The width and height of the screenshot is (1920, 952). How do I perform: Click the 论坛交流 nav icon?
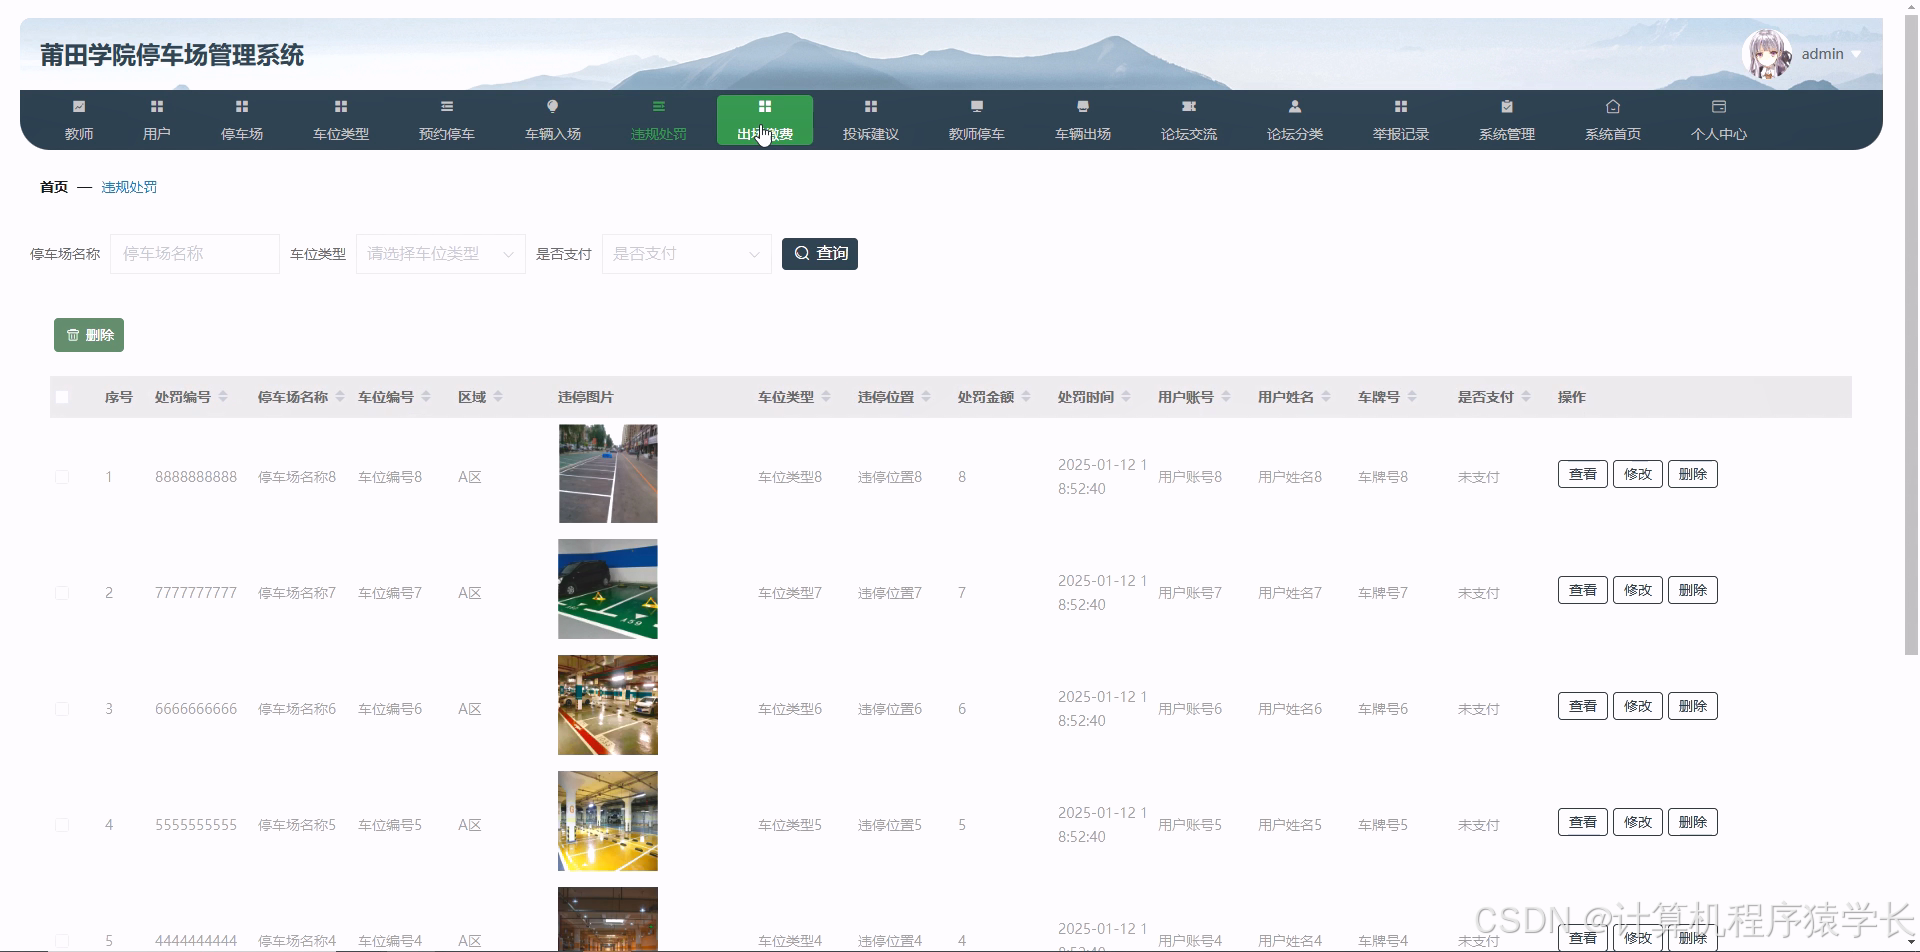click(x=1189, y=106)
